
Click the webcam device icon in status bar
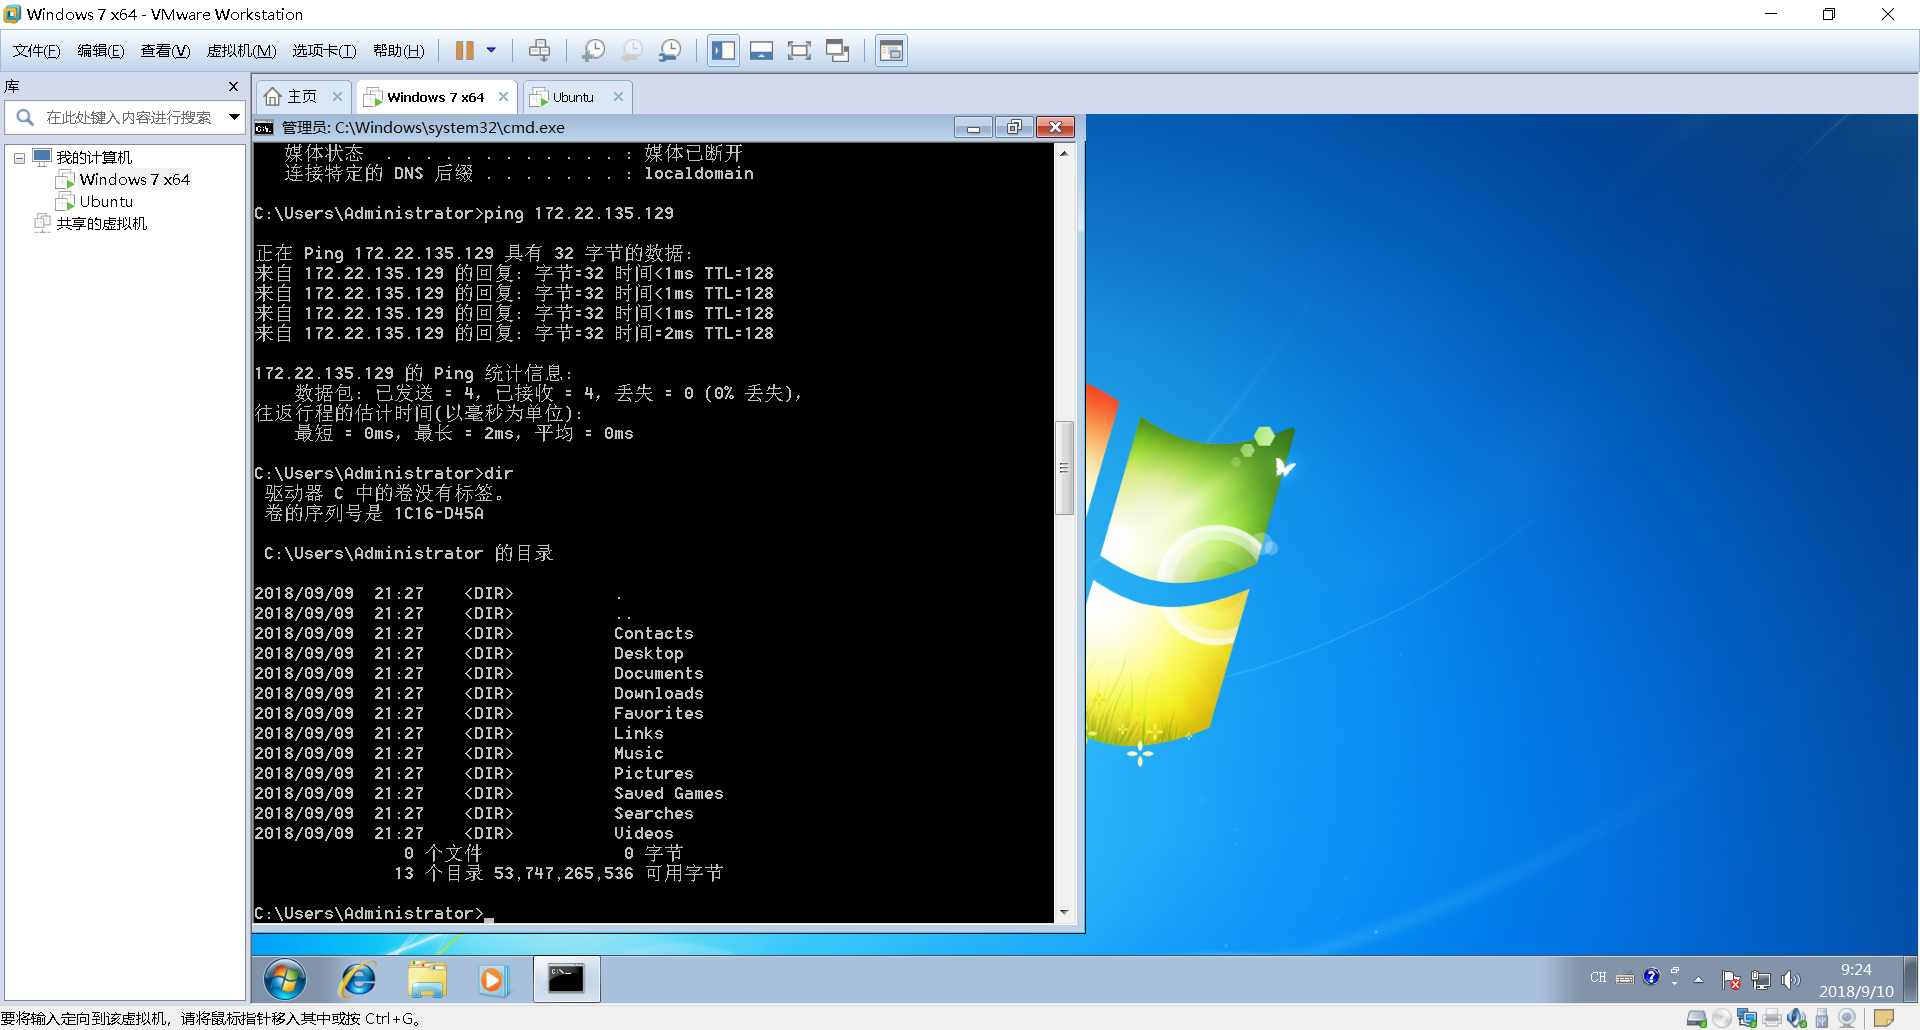[x=1847, y=1018]
